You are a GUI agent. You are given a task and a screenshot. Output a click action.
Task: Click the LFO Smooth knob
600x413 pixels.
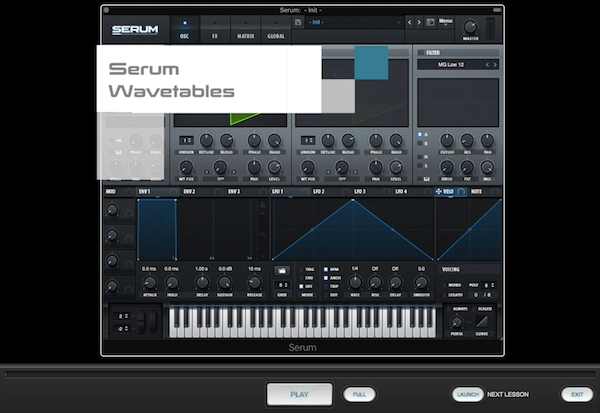(x=421, y=283)
